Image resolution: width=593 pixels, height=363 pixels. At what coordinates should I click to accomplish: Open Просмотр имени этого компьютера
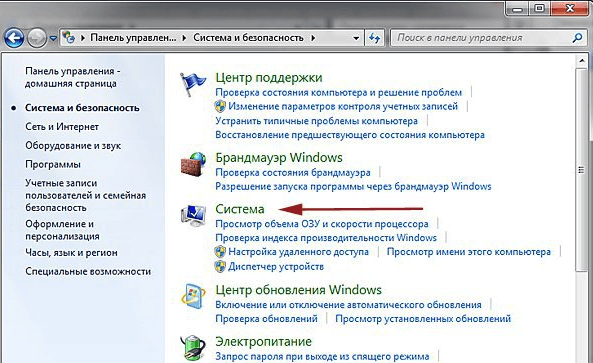(x=469, y=252)
